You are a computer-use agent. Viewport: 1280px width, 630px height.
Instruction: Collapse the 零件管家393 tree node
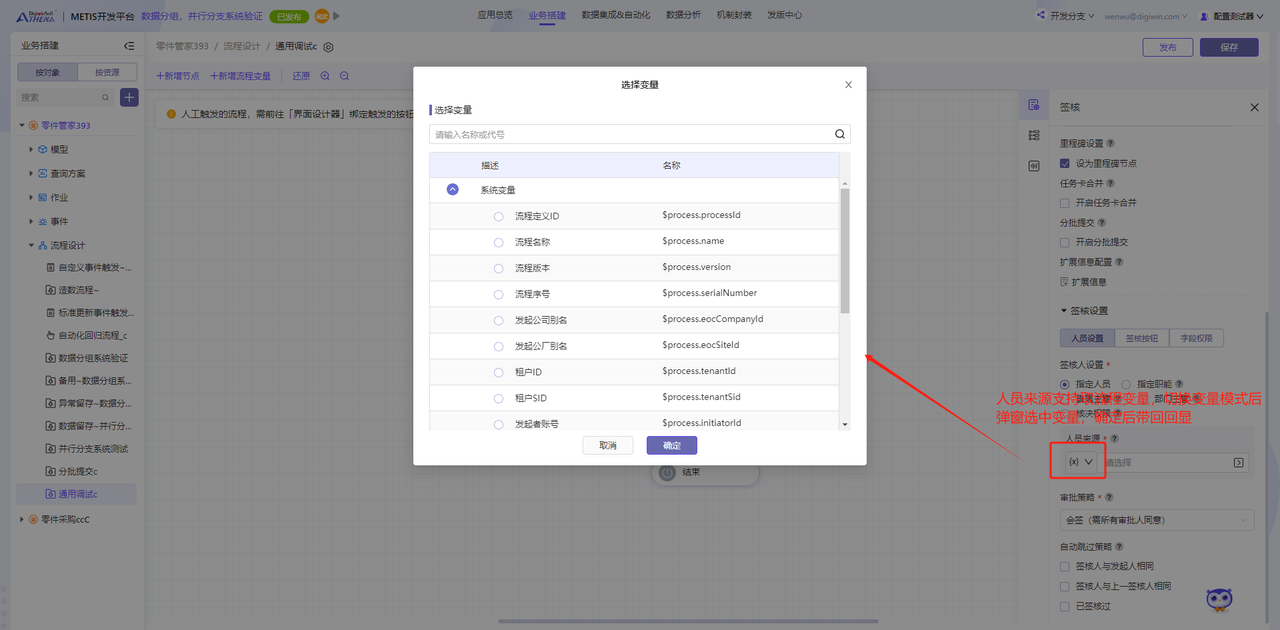(22, 125)
